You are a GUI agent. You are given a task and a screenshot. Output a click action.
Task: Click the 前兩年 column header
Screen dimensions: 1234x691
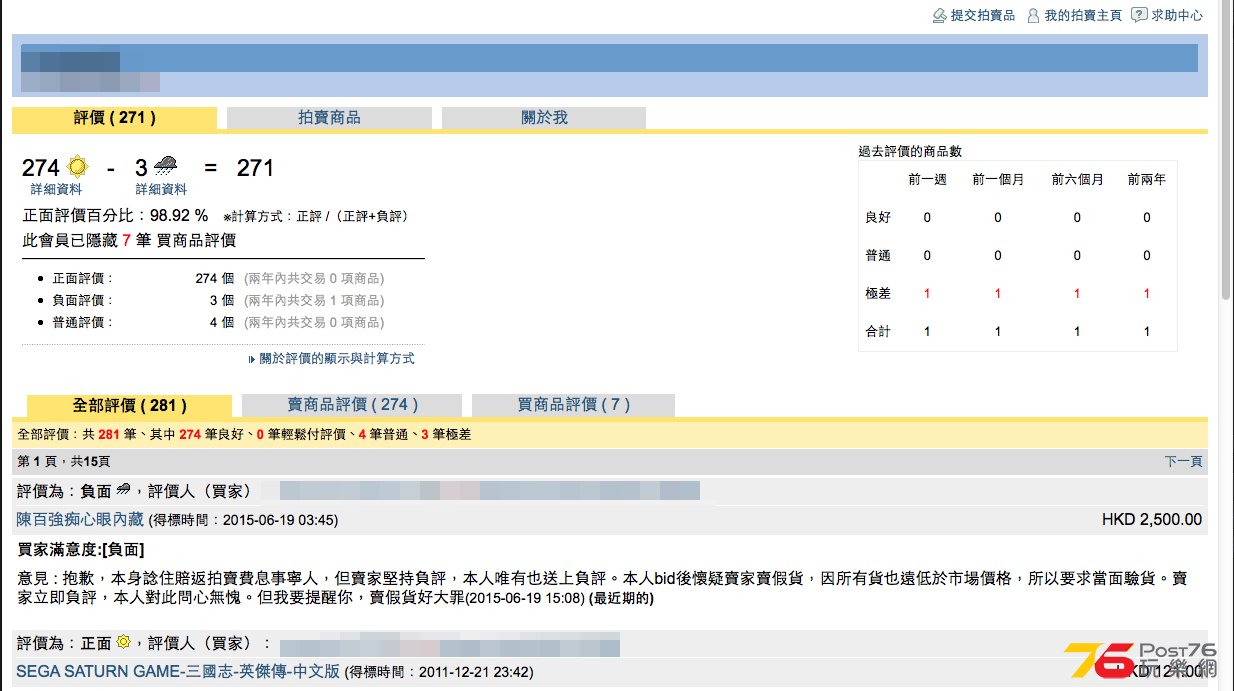tap(1146, 180)
